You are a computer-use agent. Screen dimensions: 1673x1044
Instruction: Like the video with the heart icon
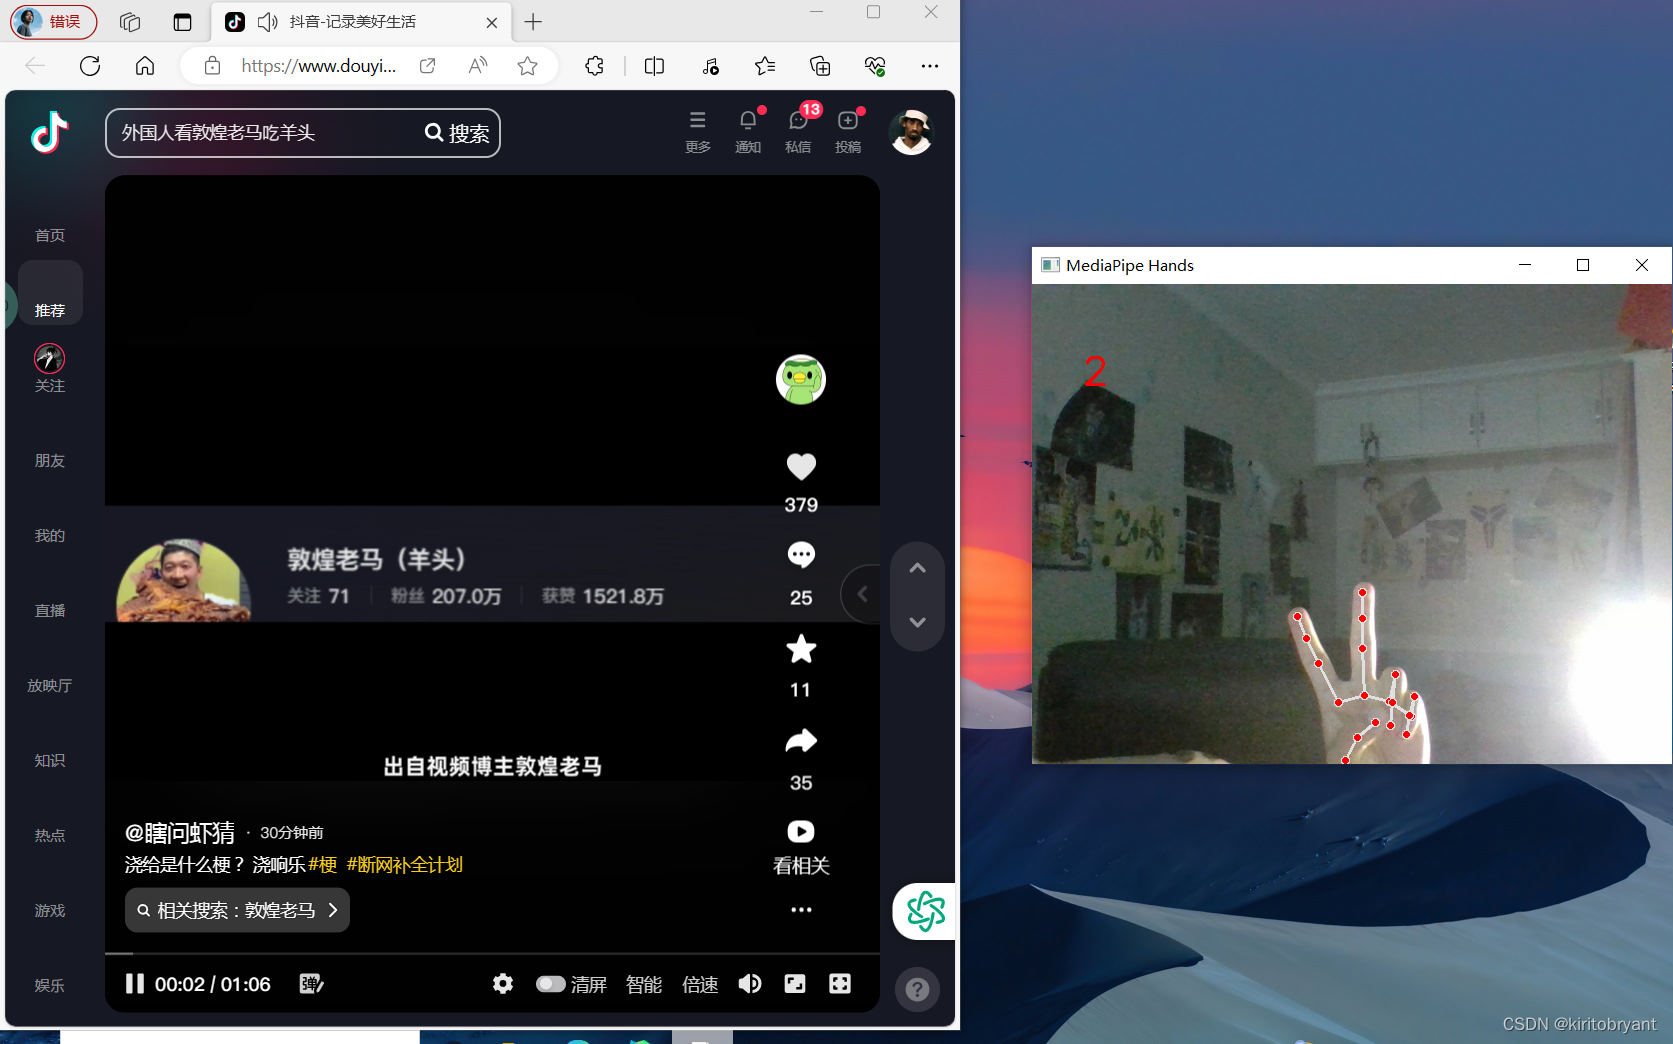pos(800,467)
